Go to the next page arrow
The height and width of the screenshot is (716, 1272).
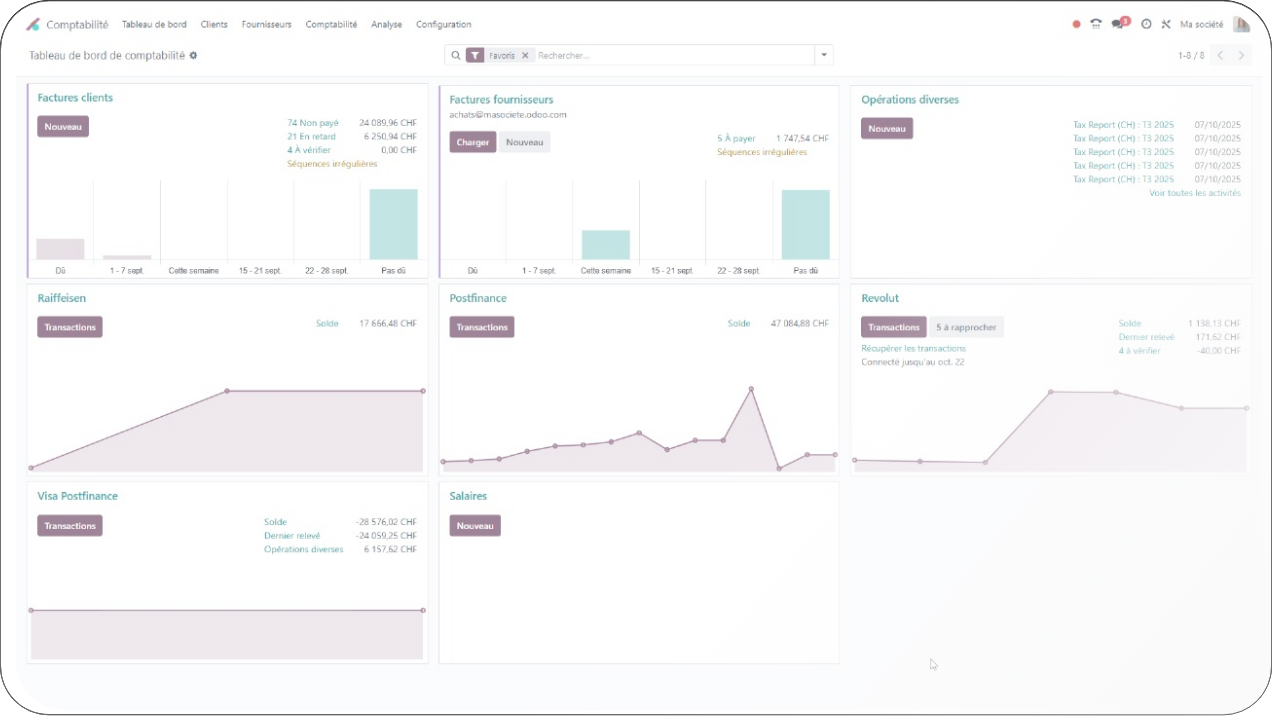coord(1241,55)
